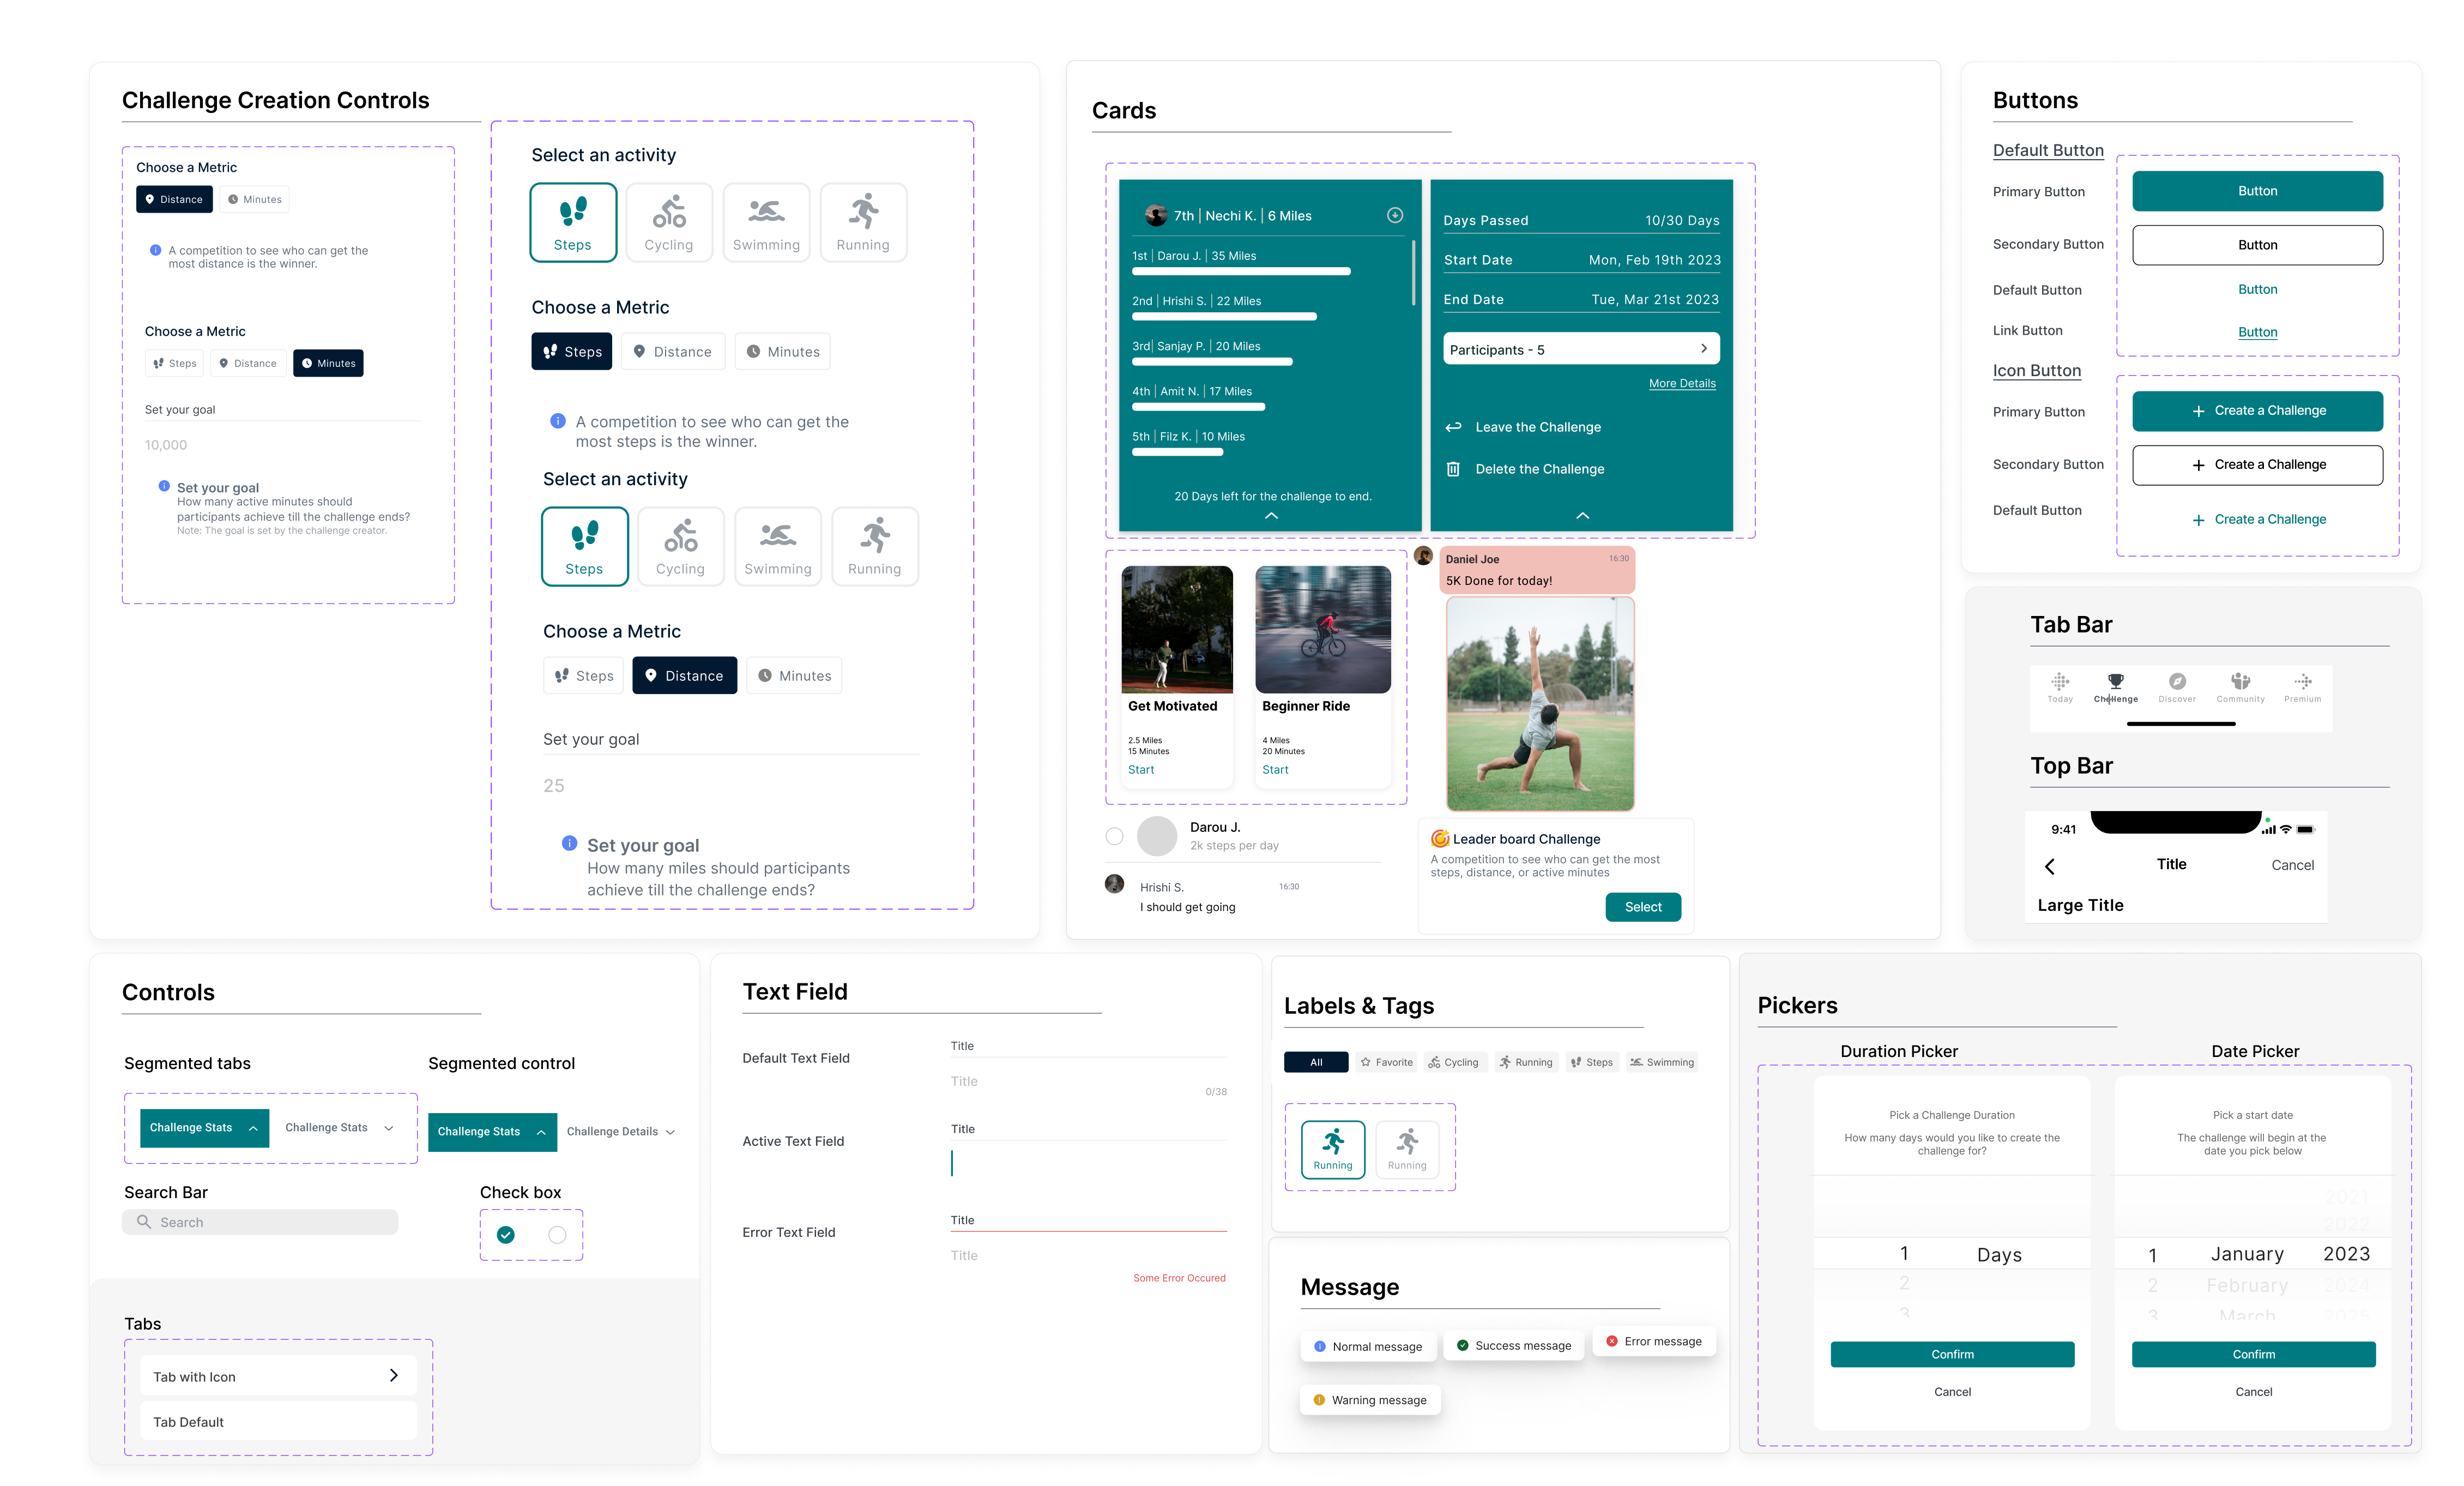Screen dimensions: 2464x1486
Task: Click the download arrow beside Nechi K. 6 Miles
Action: tap(1395, 215)
